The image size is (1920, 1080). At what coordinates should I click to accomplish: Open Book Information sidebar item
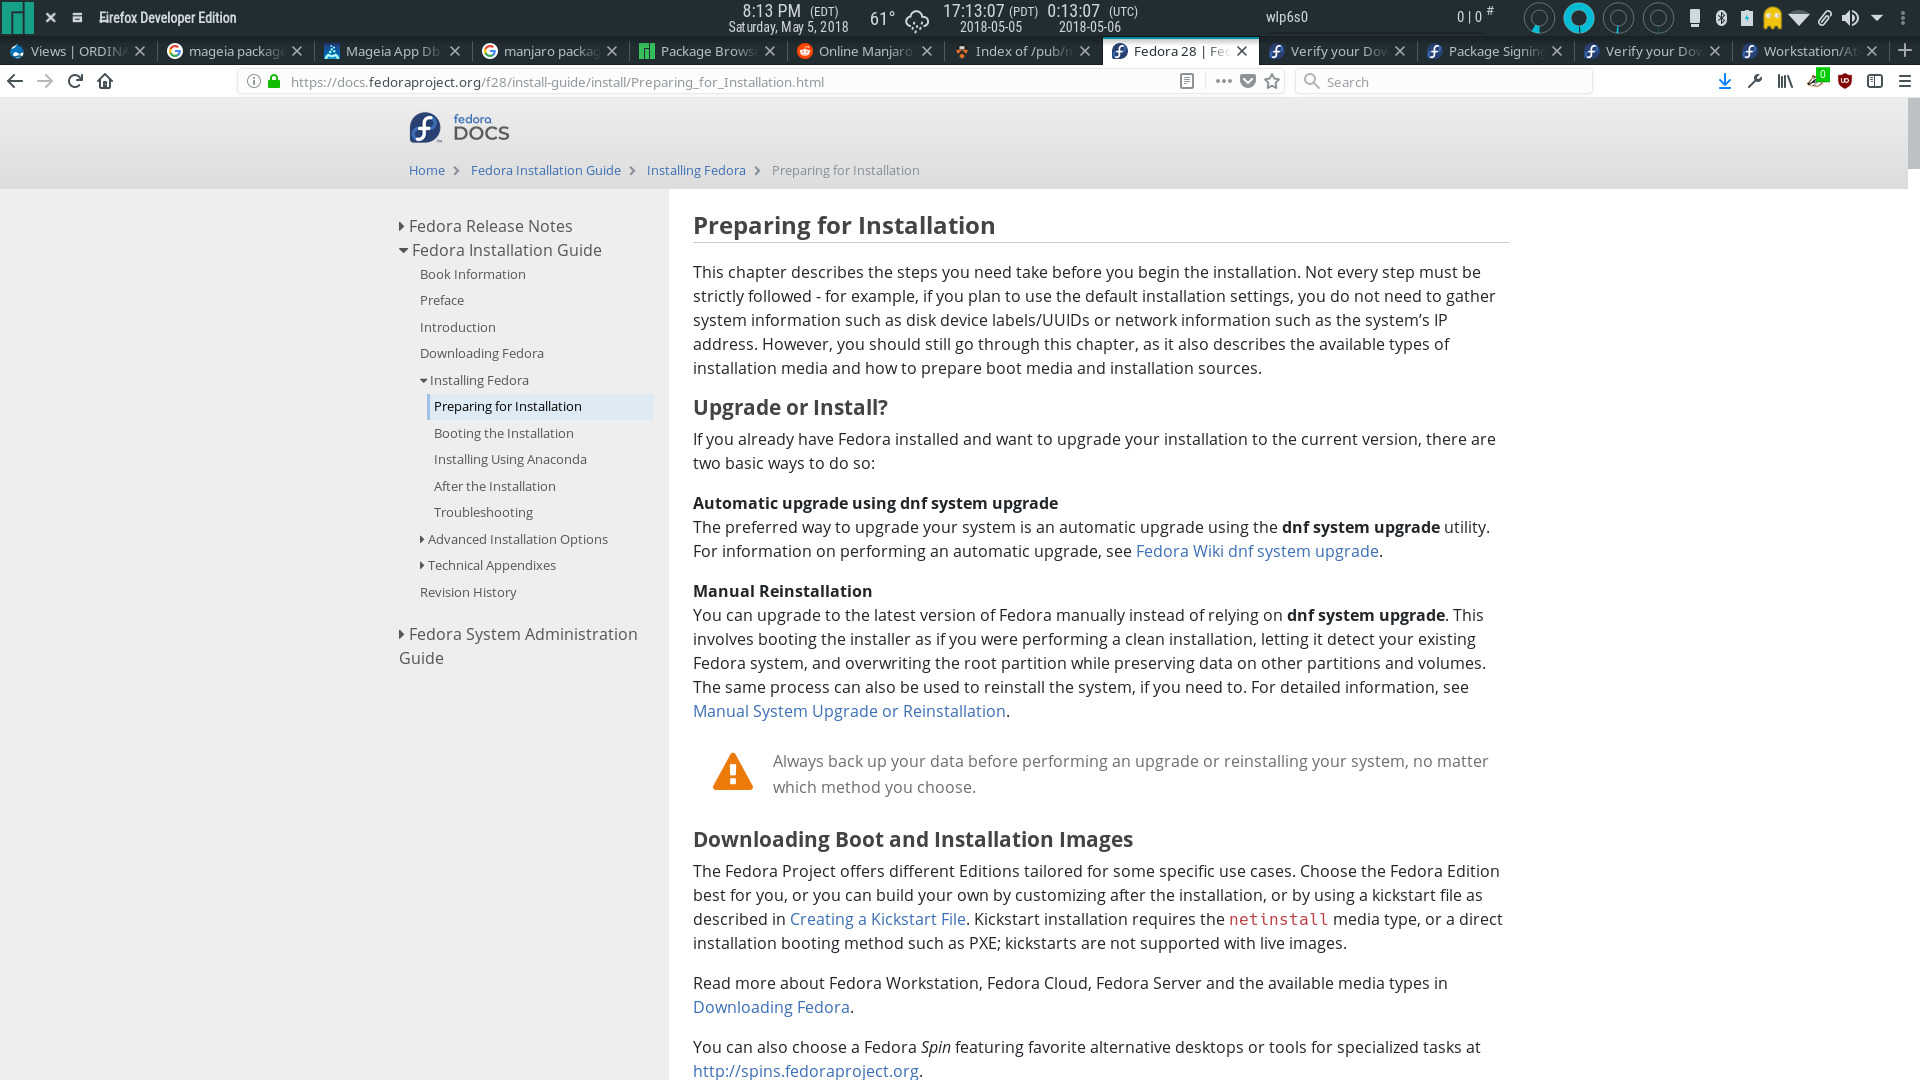pos(472,274)
